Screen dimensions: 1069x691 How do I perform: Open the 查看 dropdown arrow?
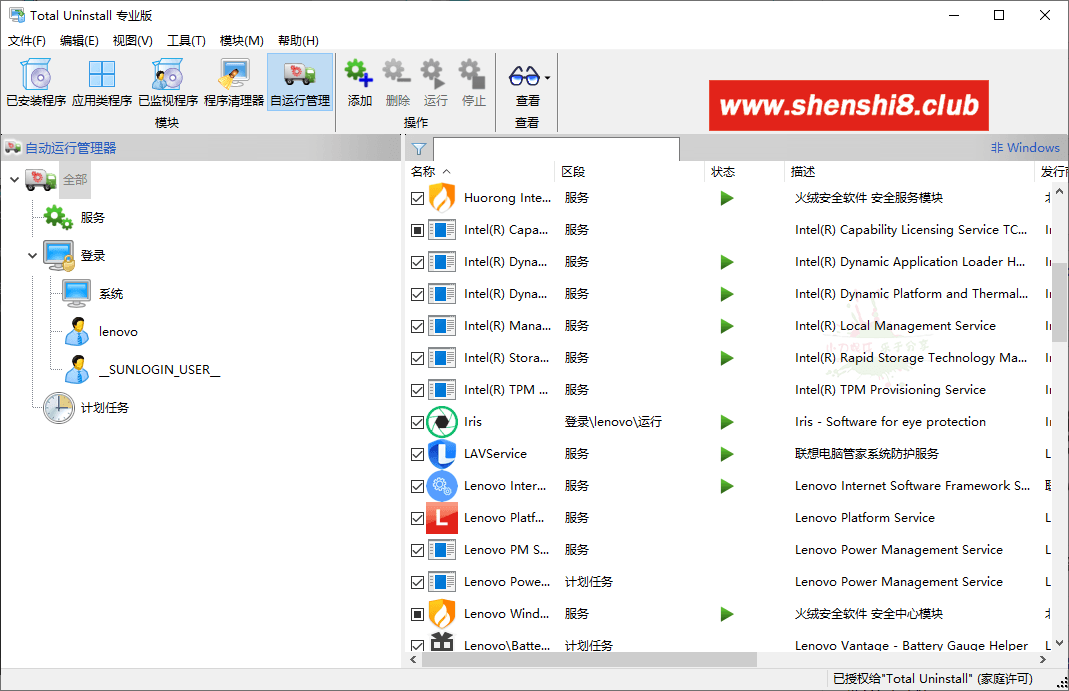(x=547, y=78)
